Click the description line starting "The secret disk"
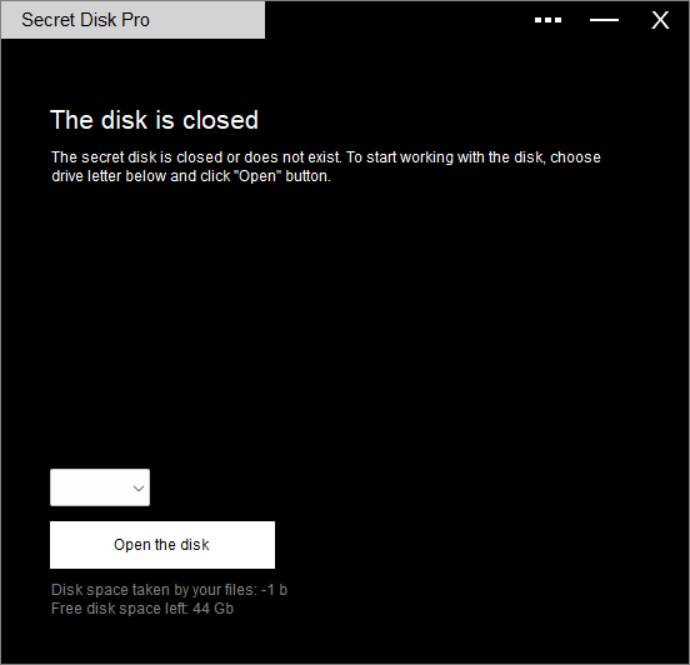The image size is (690, 665). 326,158
